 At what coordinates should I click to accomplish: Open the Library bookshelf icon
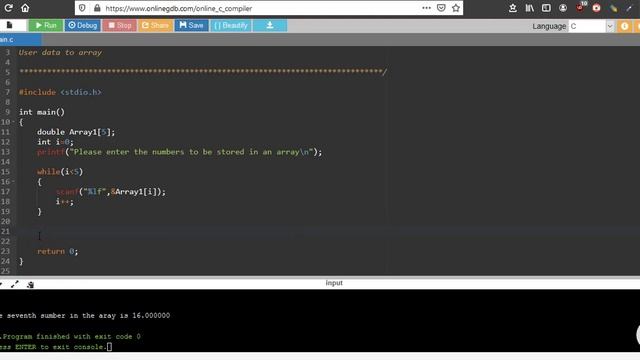[530, 8]
